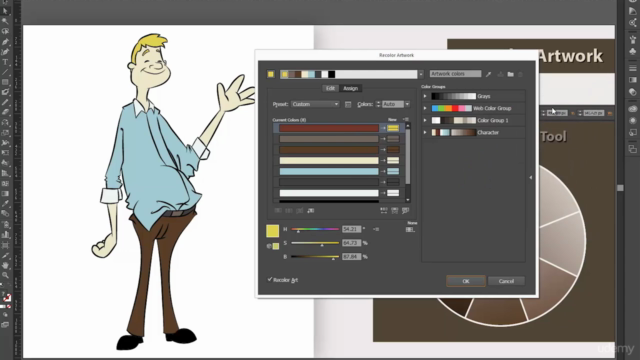Toggle recolor arrow for the gray-brown row
Screen dimensions: 640x360
coord(383,139)
